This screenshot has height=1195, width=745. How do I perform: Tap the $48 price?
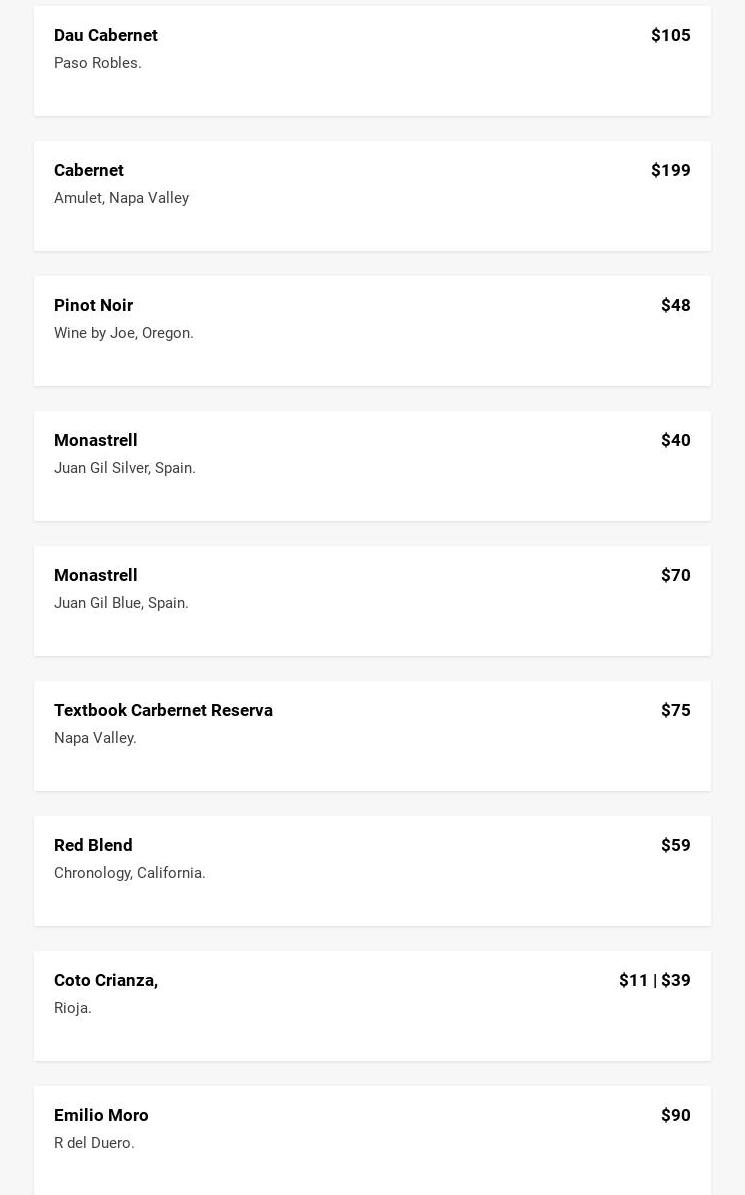coord(675,305)
